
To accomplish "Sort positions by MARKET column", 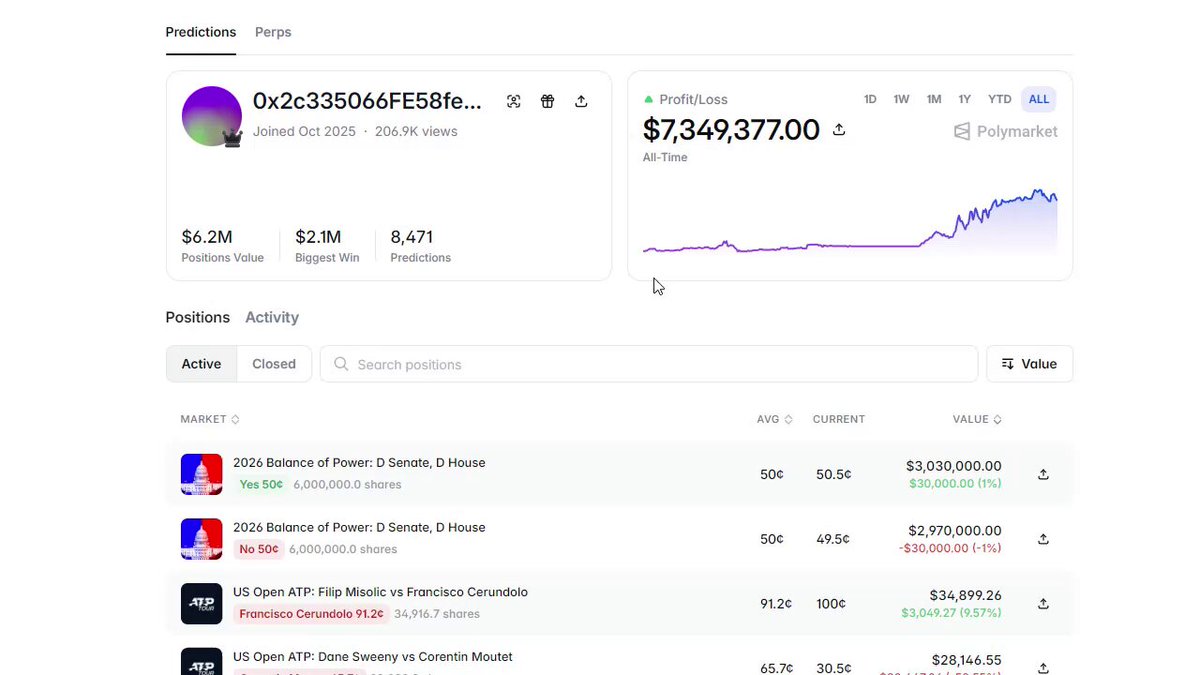I will [x=210, y=419].
